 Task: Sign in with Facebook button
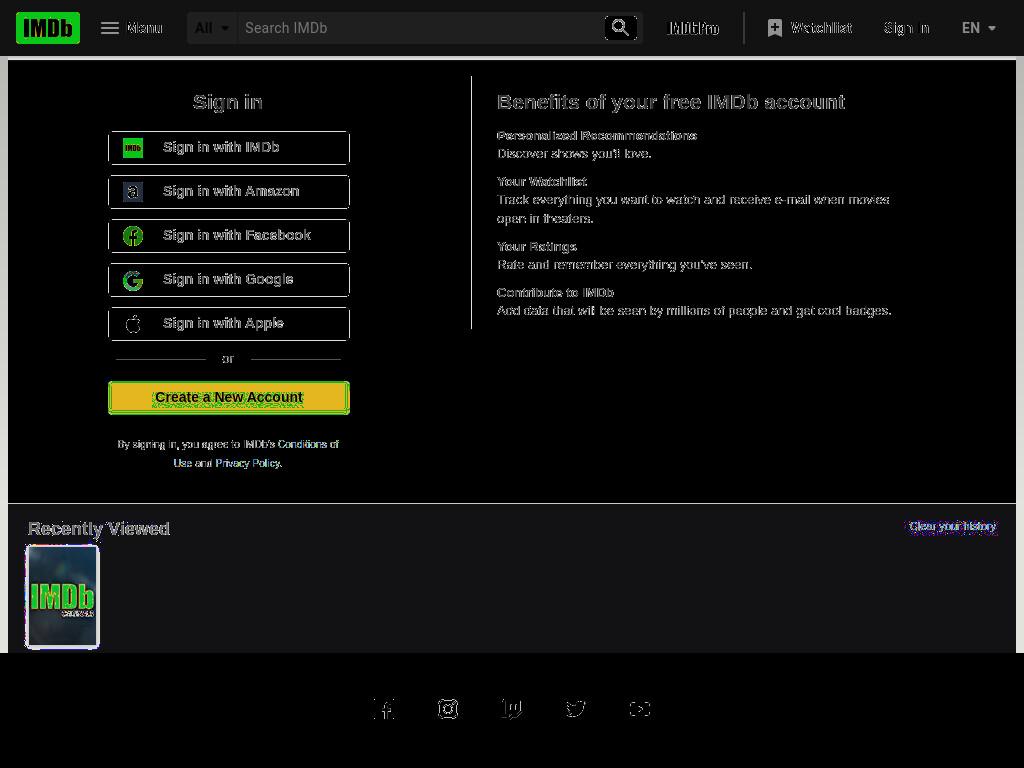(229, 236)
